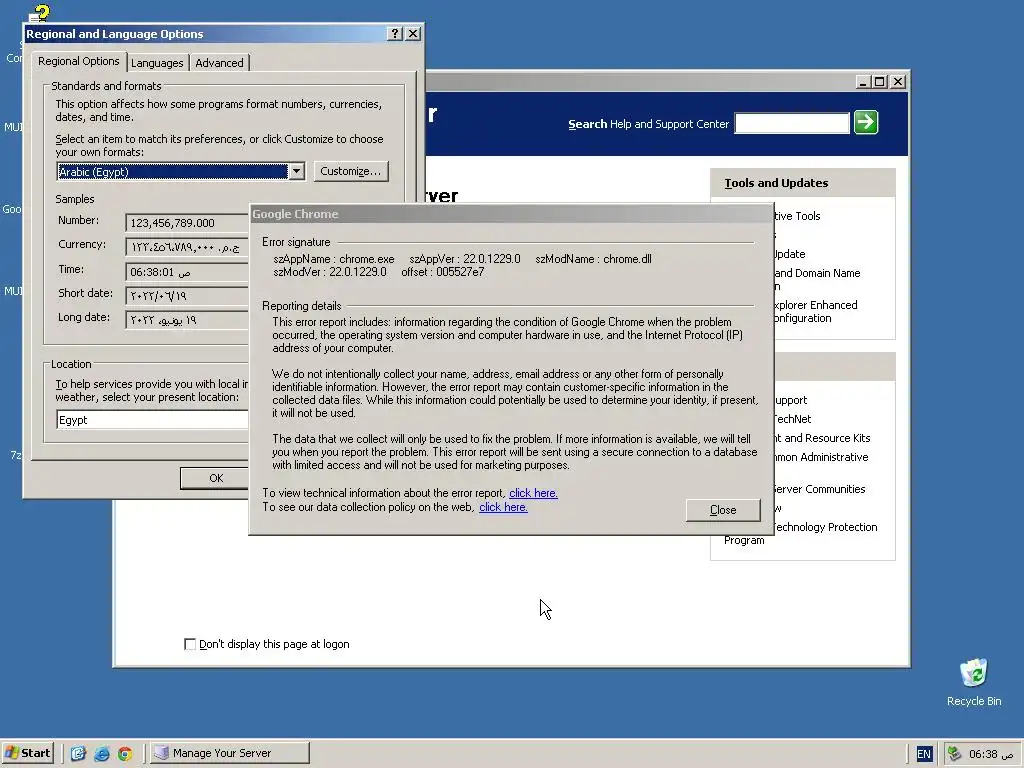Image resolution: width=1024 pixels, height=768 pixels.
Task: Open and Resource Kits link in Manage Your Server
Action: [x=823, y=438]
